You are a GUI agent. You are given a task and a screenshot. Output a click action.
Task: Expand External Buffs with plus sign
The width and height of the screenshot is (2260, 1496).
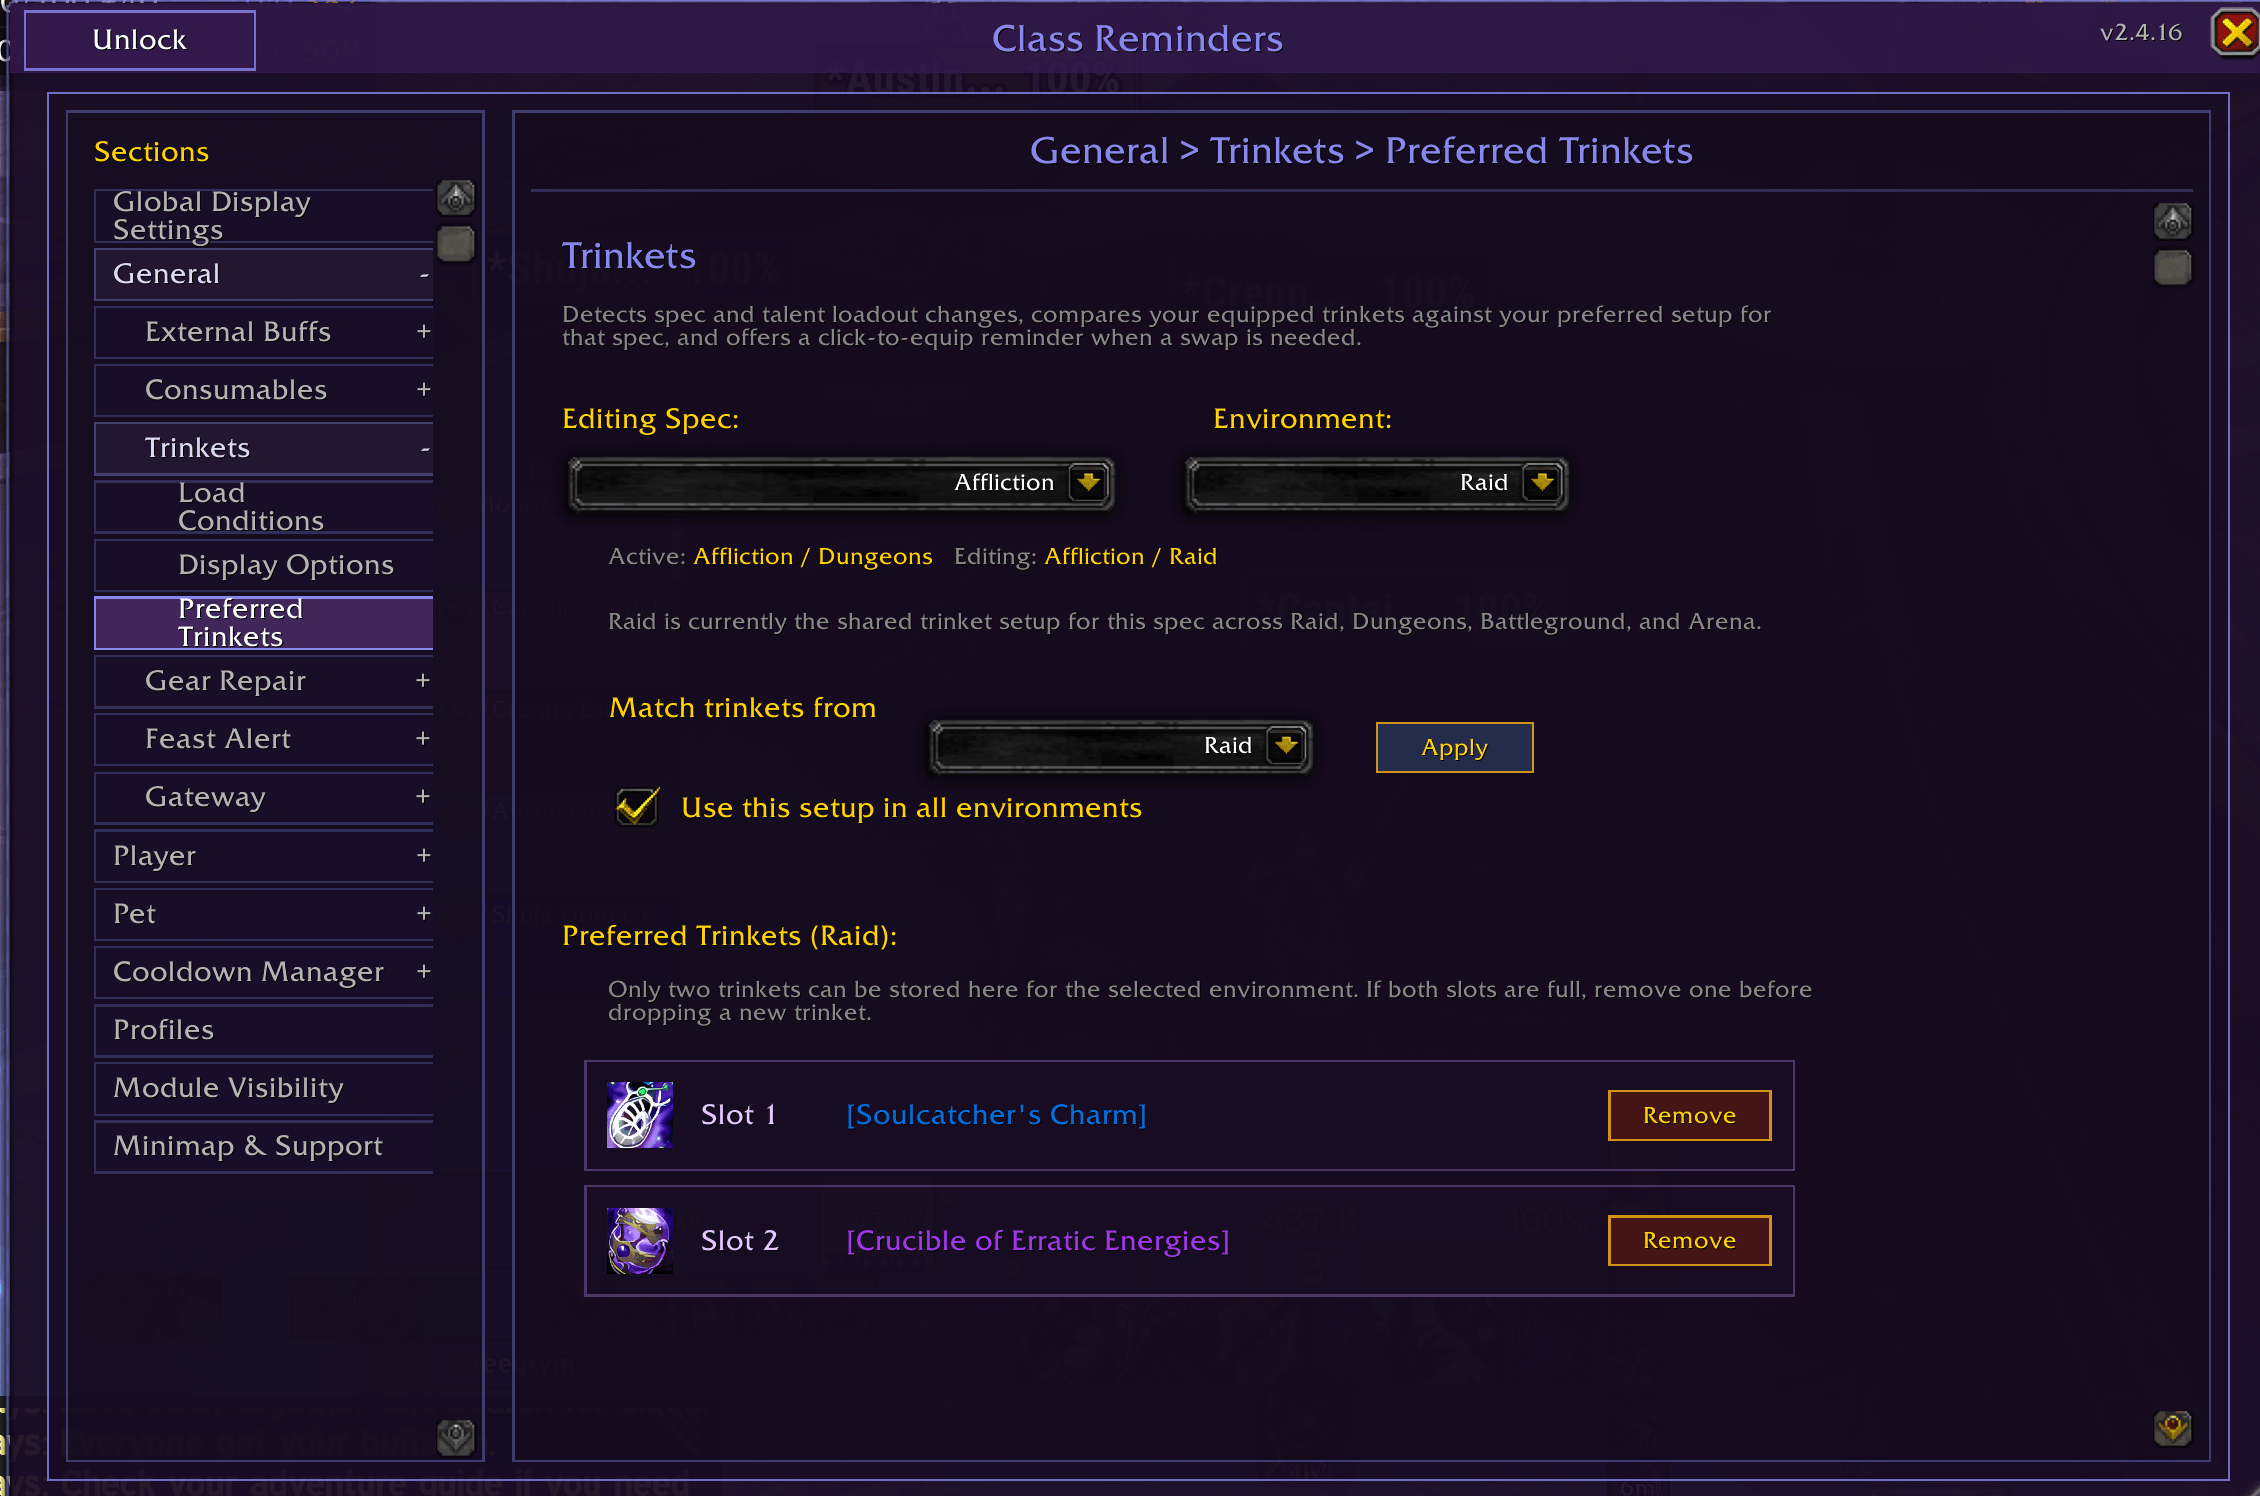click(424, 331)
